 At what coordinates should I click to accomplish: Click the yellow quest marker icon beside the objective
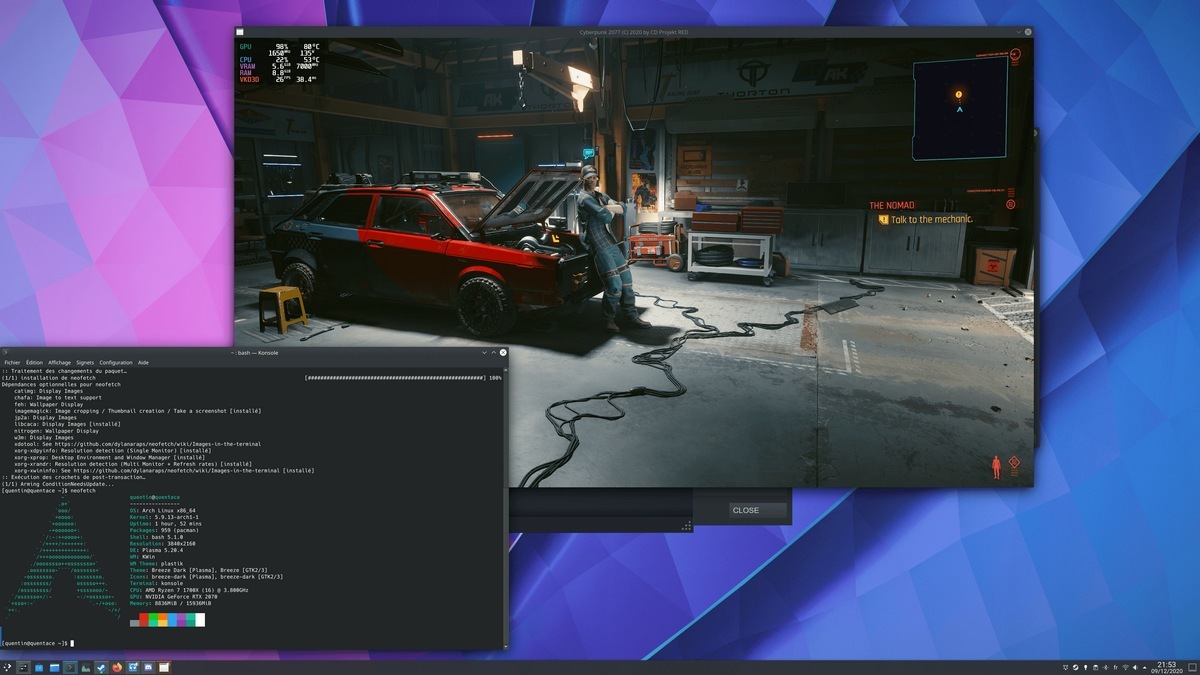coord(883,219)
